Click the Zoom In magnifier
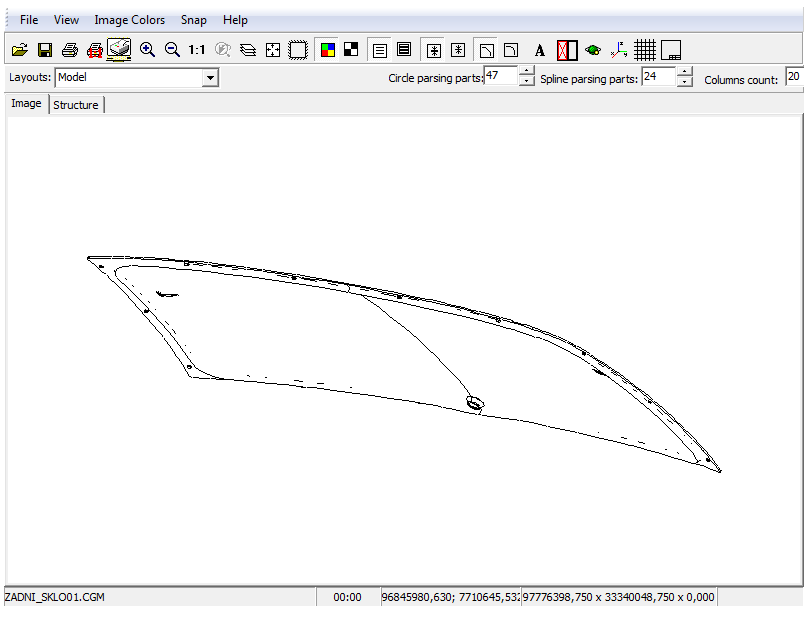The width and height of the screenshot is (811, 618). pyautogui.click(x=147, y=50)
